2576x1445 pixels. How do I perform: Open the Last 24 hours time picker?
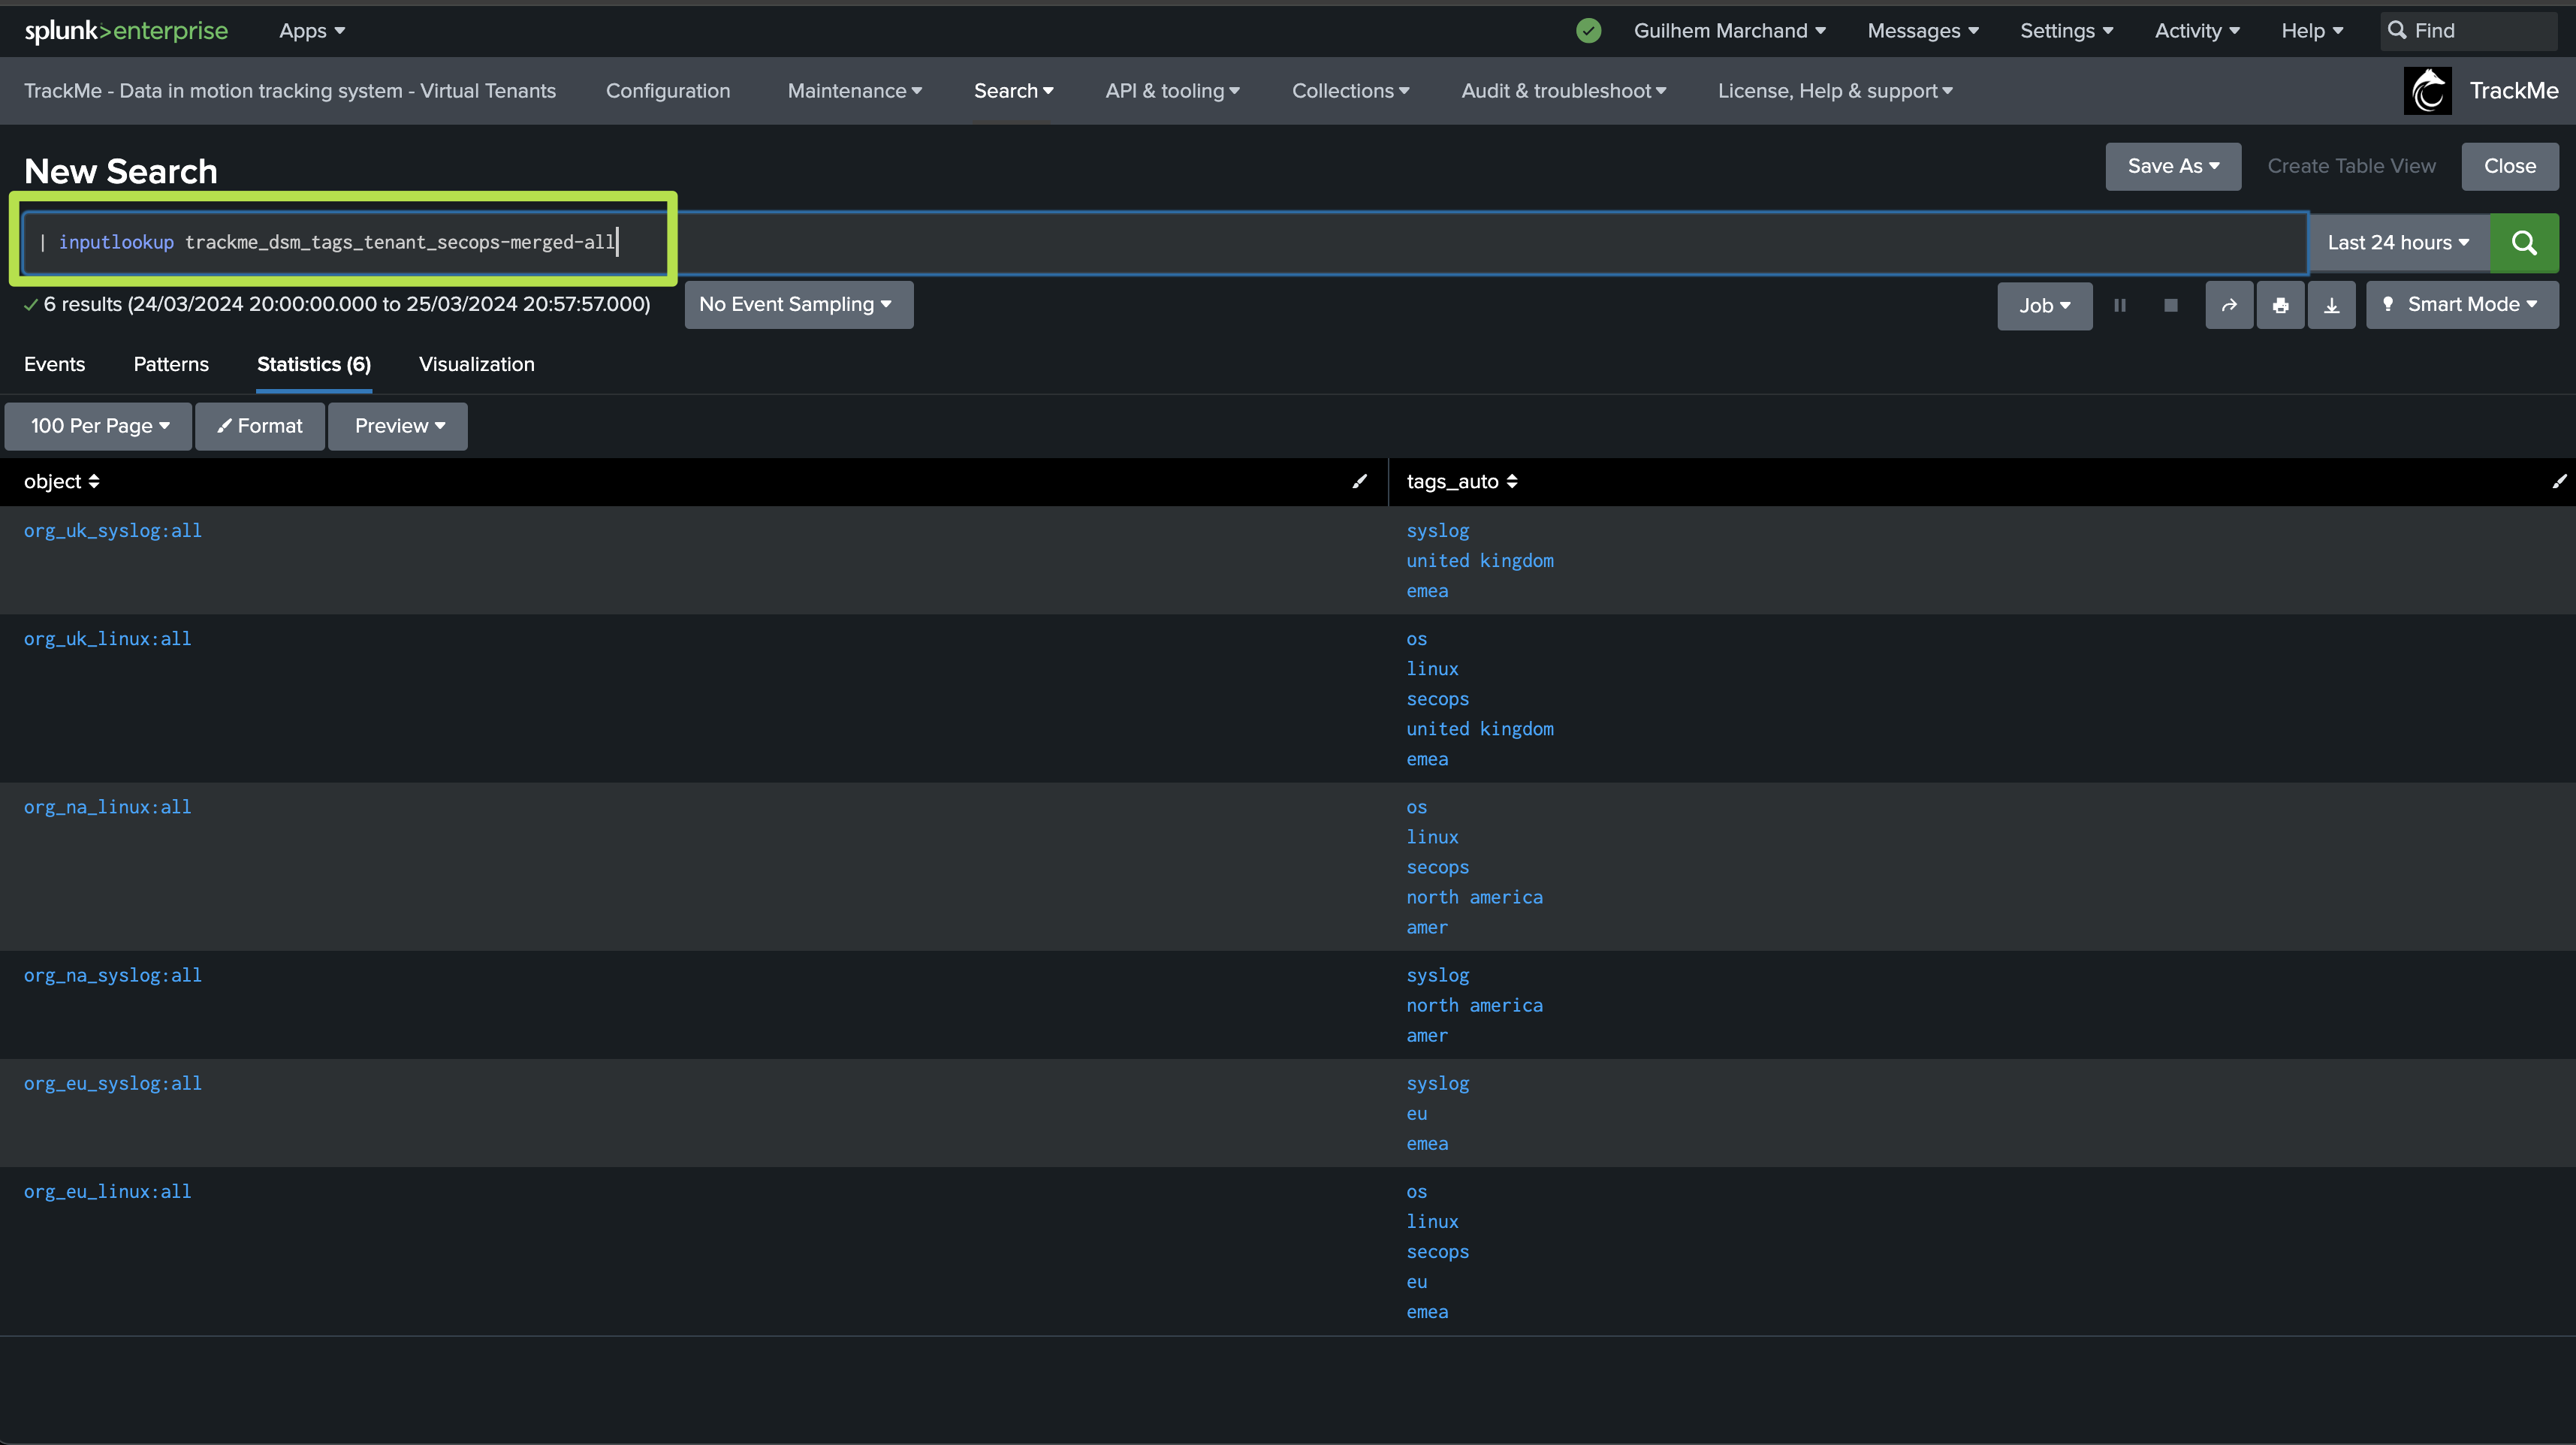tap(2397, 243)
